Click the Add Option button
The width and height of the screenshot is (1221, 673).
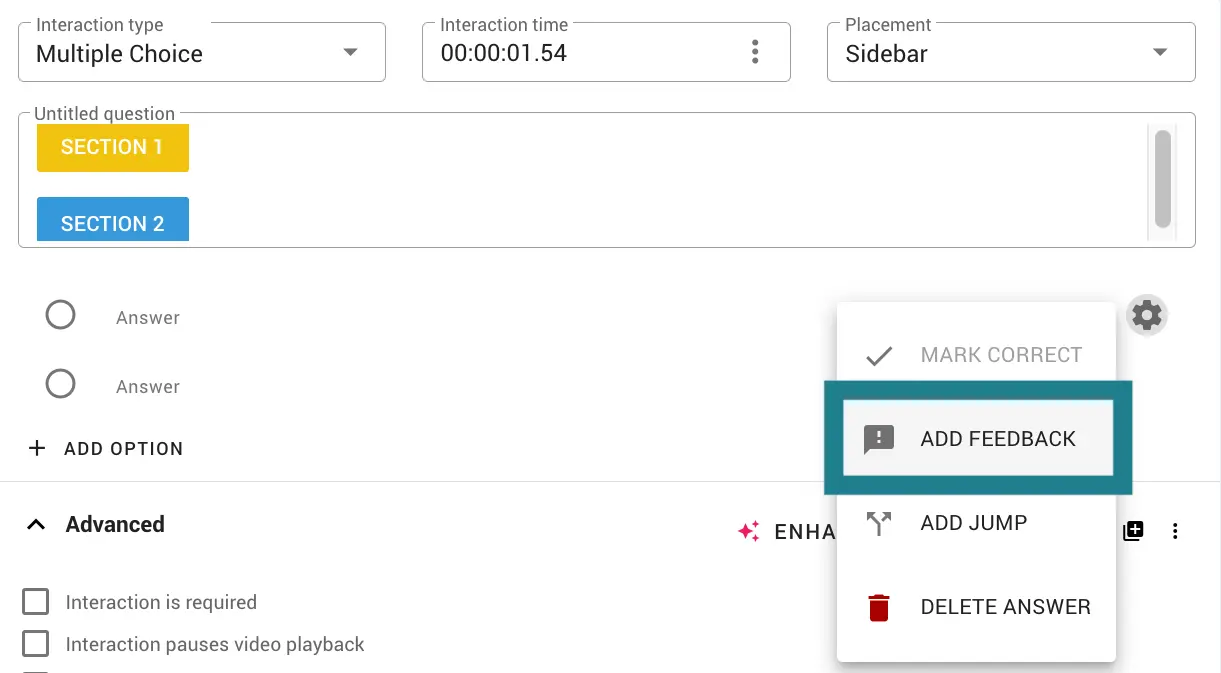click(106, 449)
